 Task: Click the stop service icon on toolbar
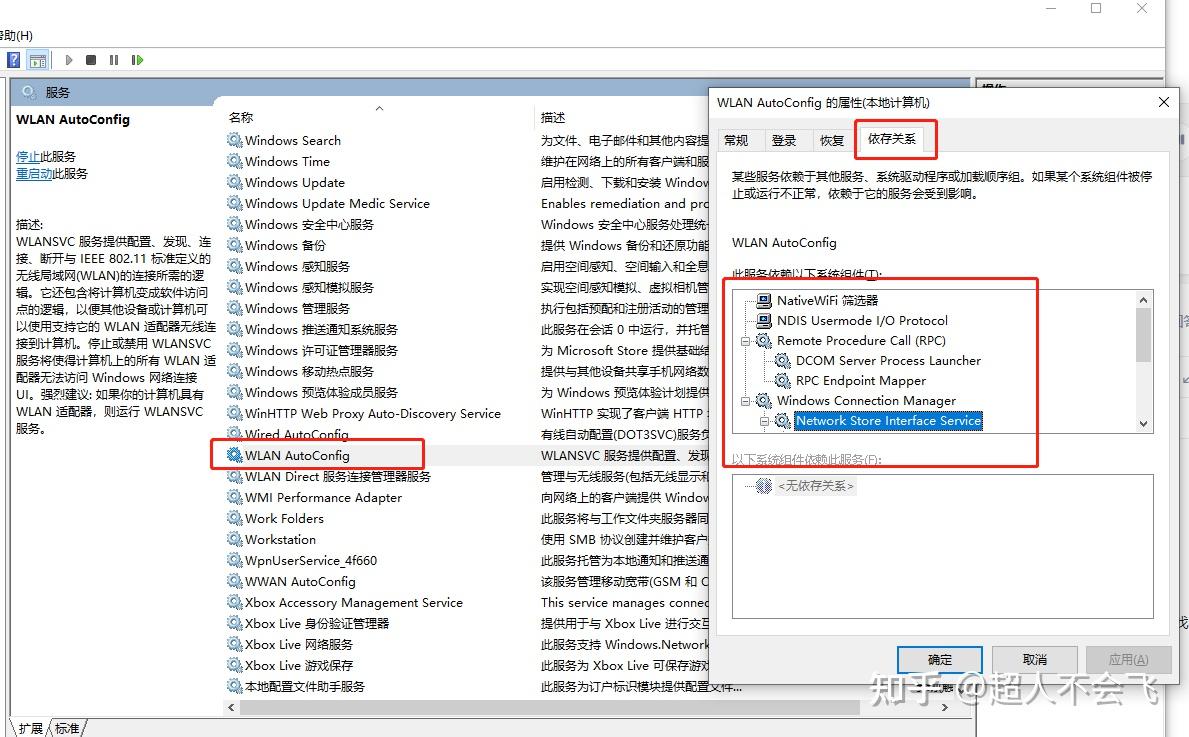[x=89, y=60]
